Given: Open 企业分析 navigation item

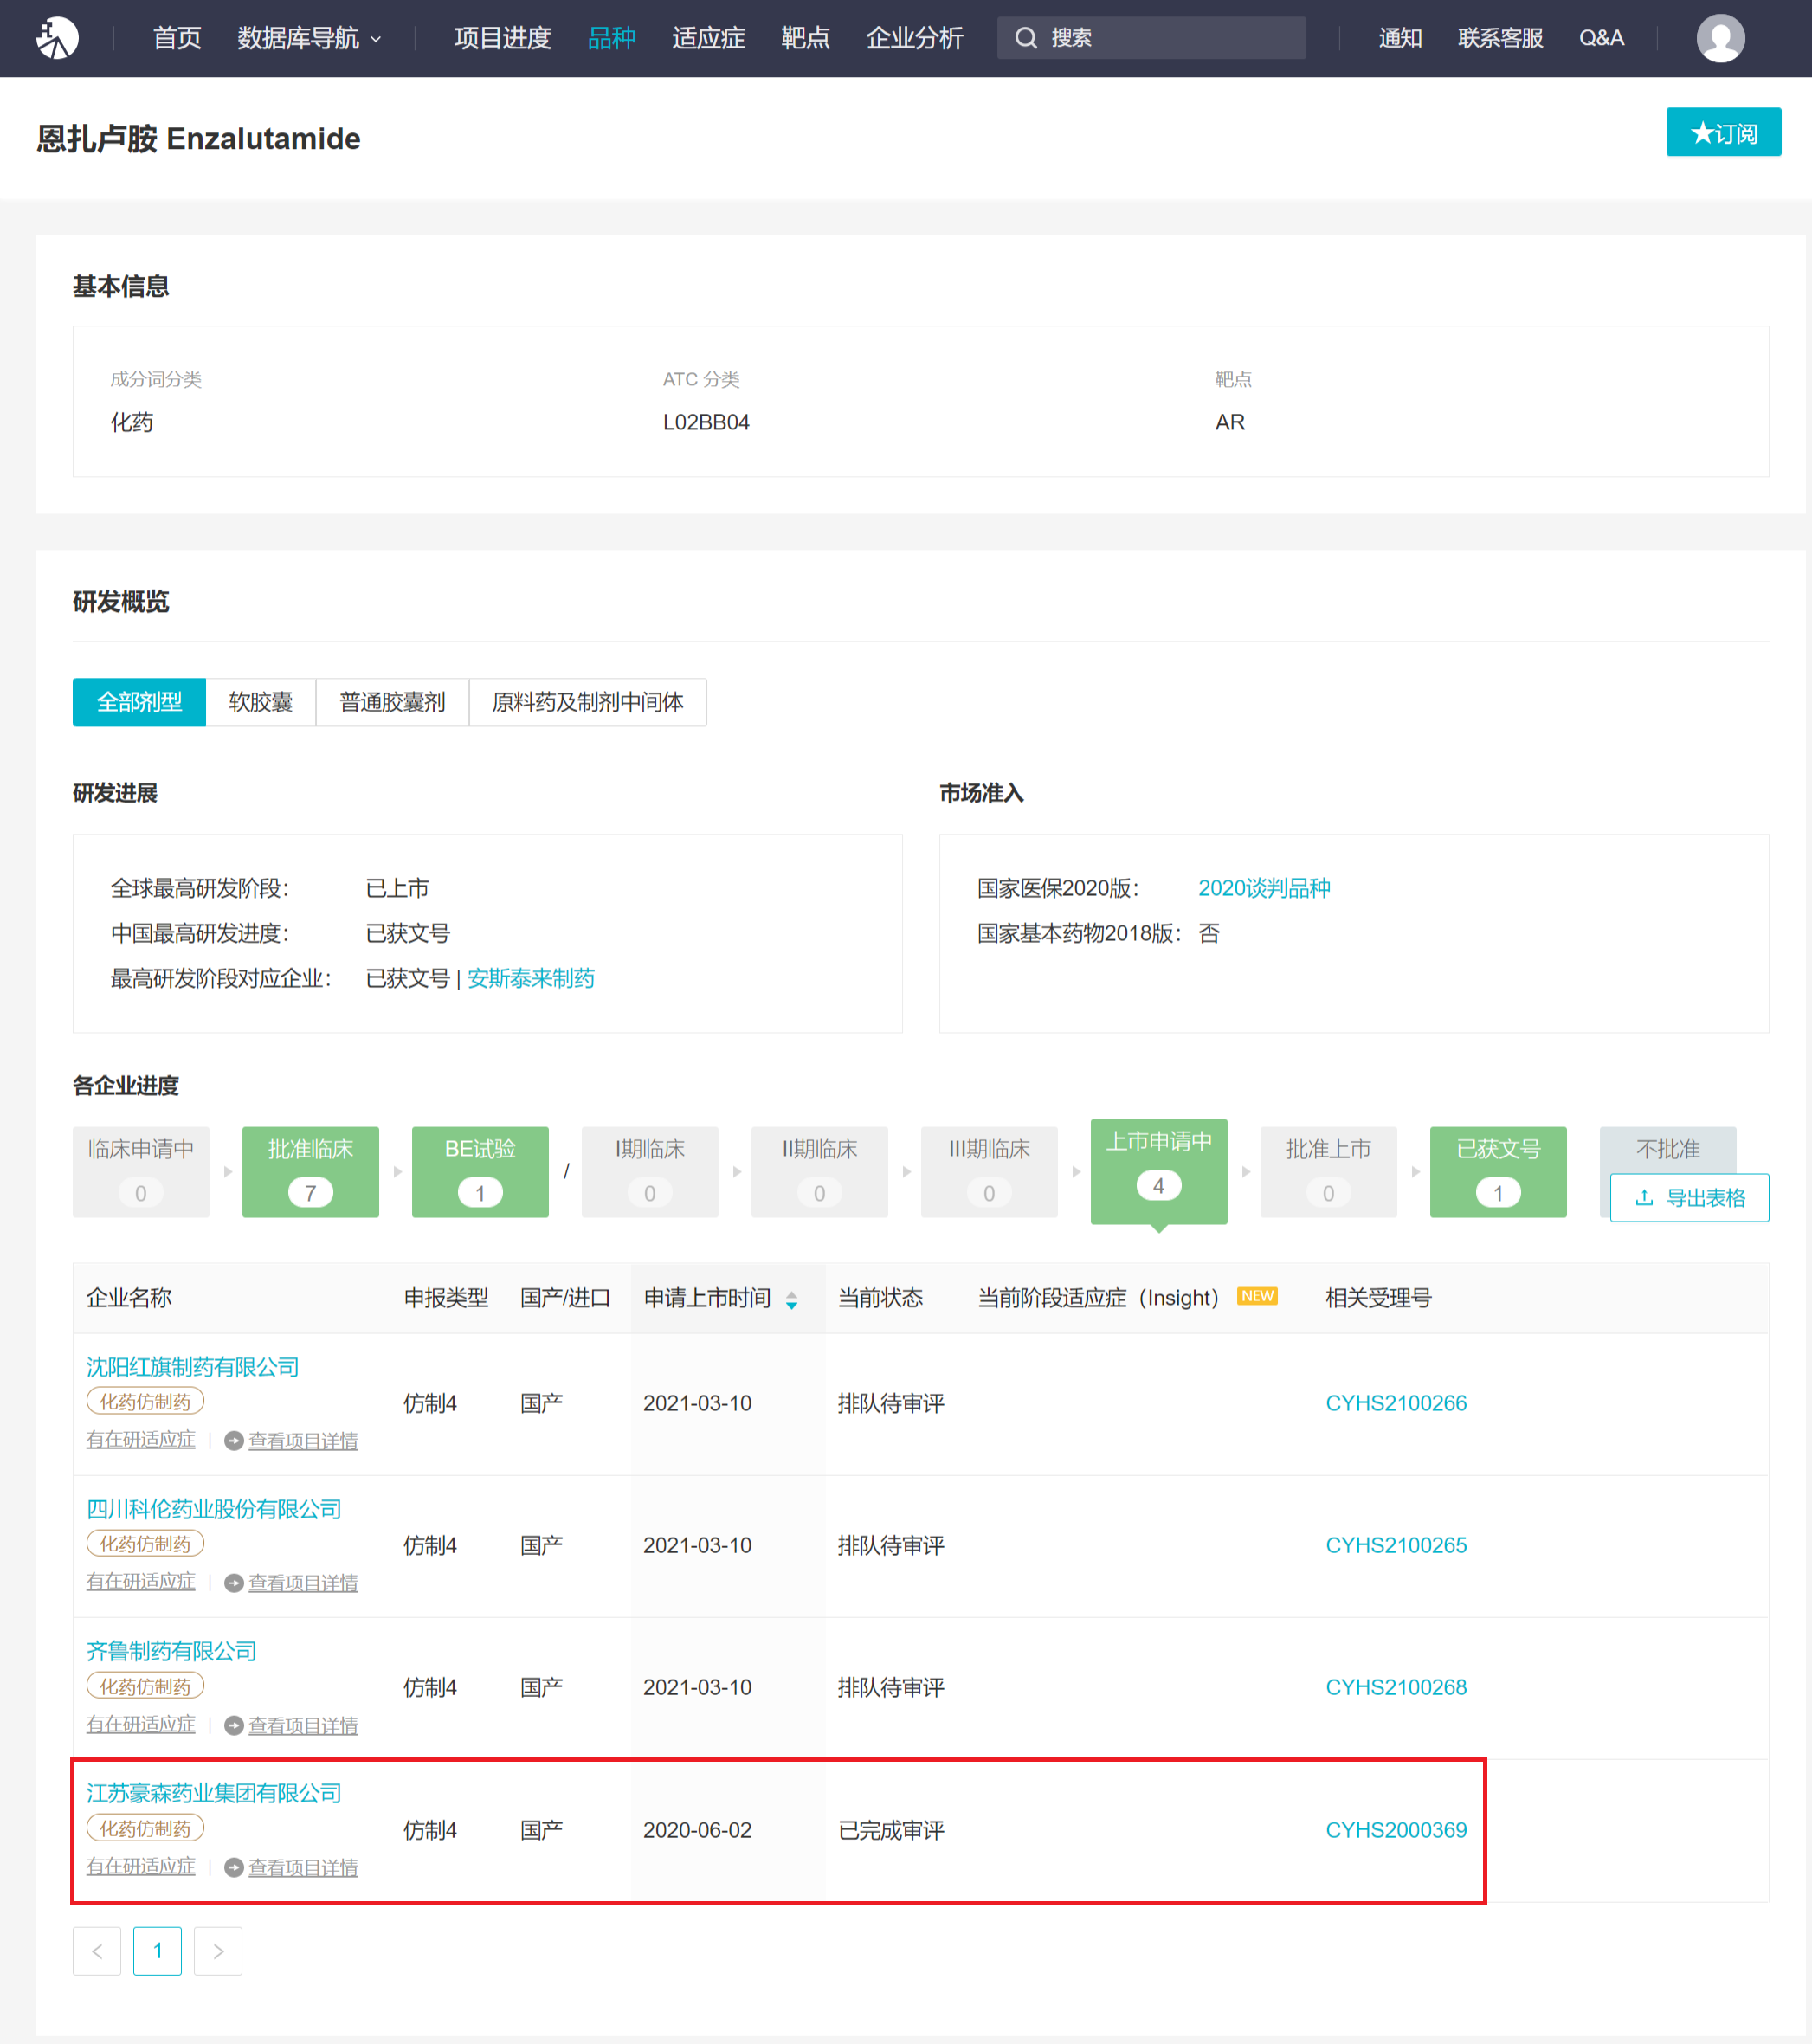Looking at the screenshot, I should [914, 38].
